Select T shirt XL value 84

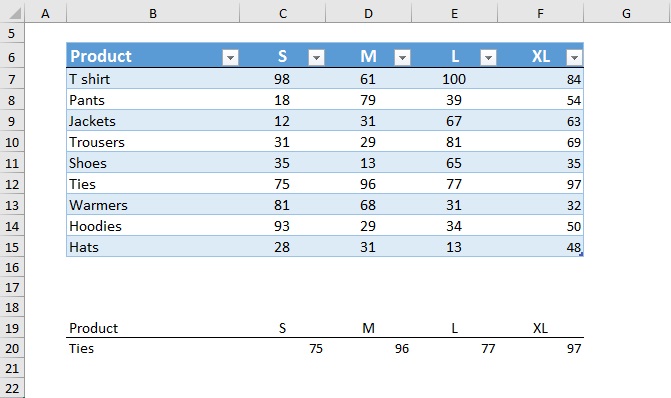point(540,79)
